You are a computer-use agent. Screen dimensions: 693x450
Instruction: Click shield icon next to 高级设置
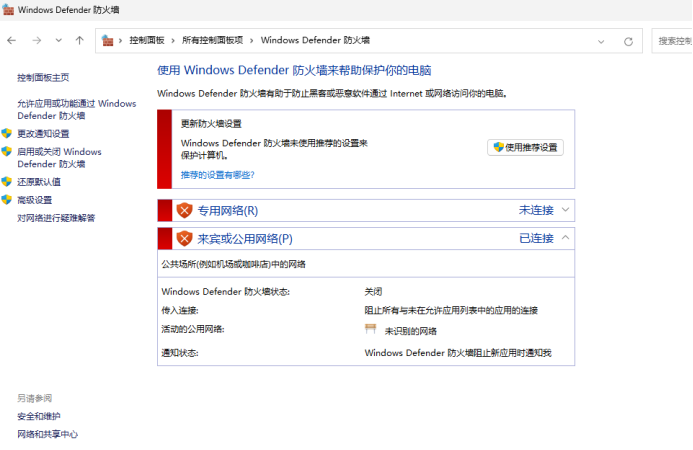coord(7,200)
